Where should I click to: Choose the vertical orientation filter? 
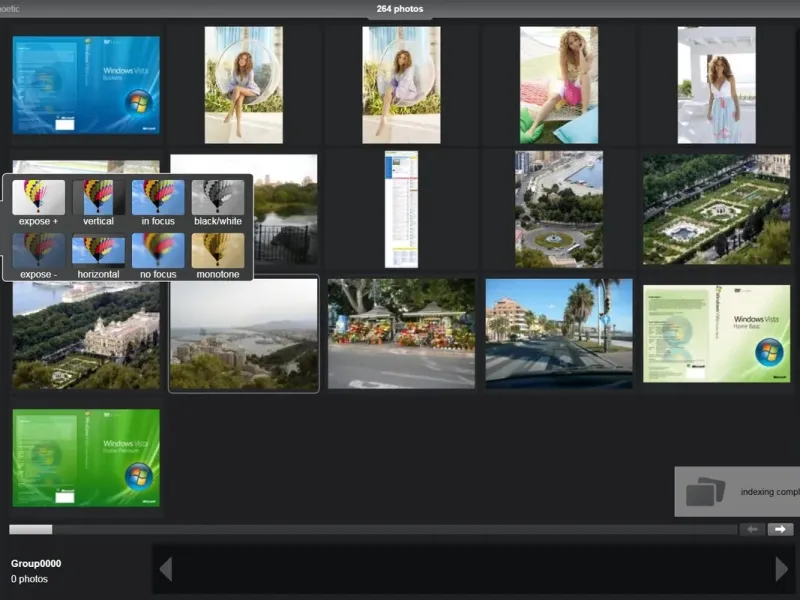tap(98, 197)
